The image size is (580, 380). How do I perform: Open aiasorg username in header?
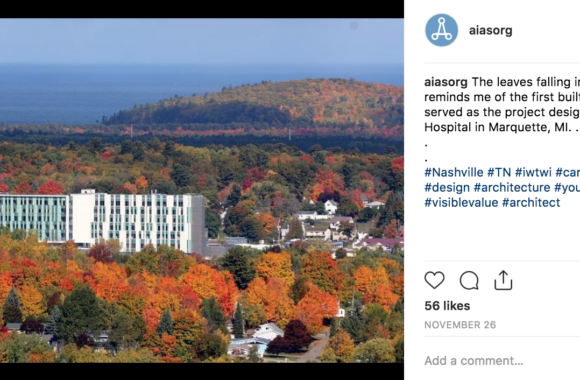pos(490,30)
